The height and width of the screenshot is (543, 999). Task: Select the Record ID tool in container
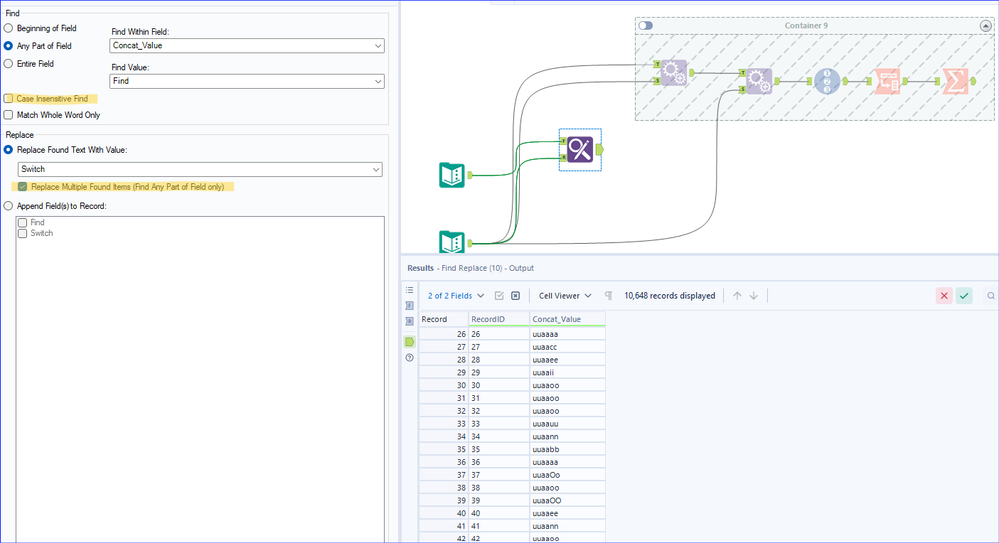click(827, 82)
